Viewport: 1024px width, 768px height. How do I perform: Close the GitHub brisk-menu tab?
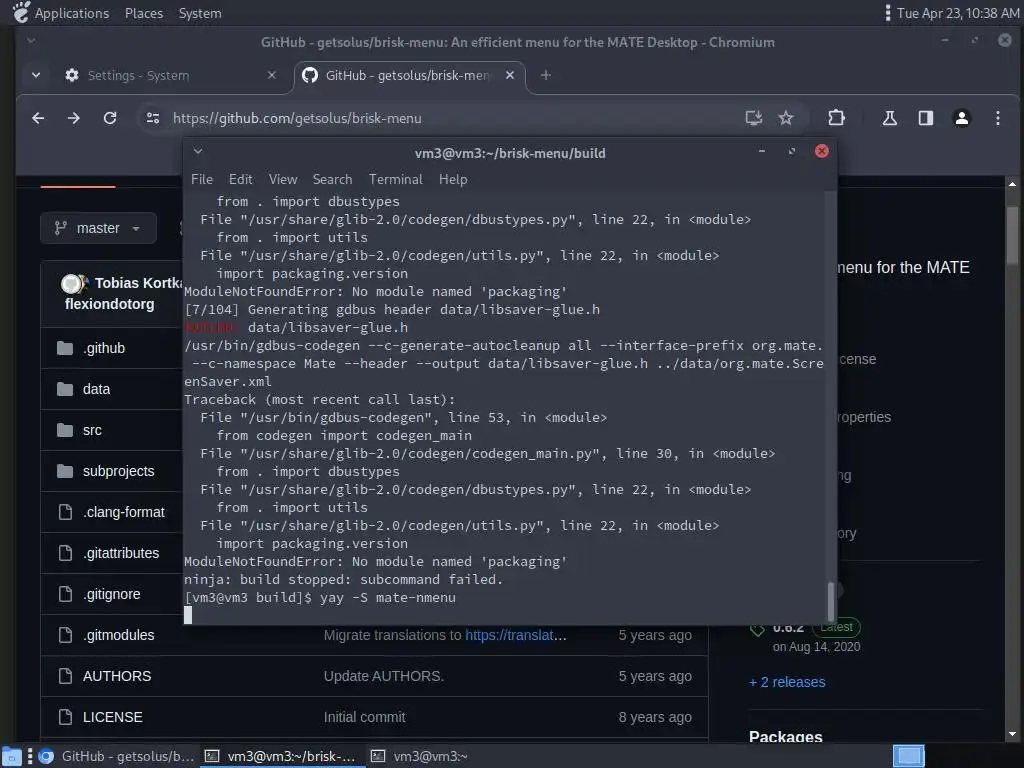coord(510,75)
